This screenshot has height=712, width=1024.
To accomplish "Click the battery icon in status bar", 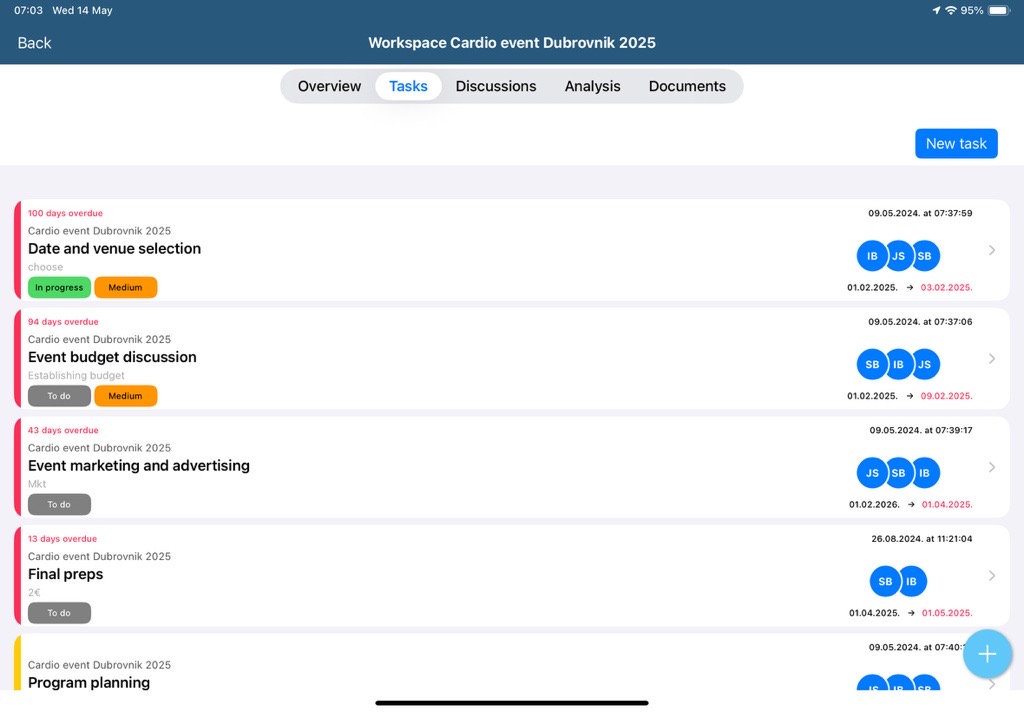I will coord(999,10).
